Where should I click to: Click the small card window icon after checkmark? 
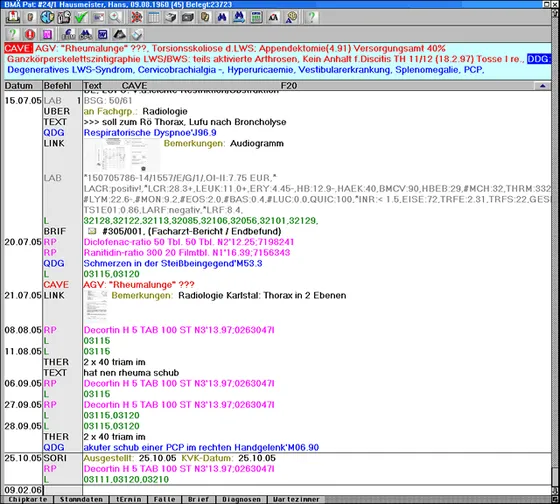pyautogui.click(x=99, y=17)
